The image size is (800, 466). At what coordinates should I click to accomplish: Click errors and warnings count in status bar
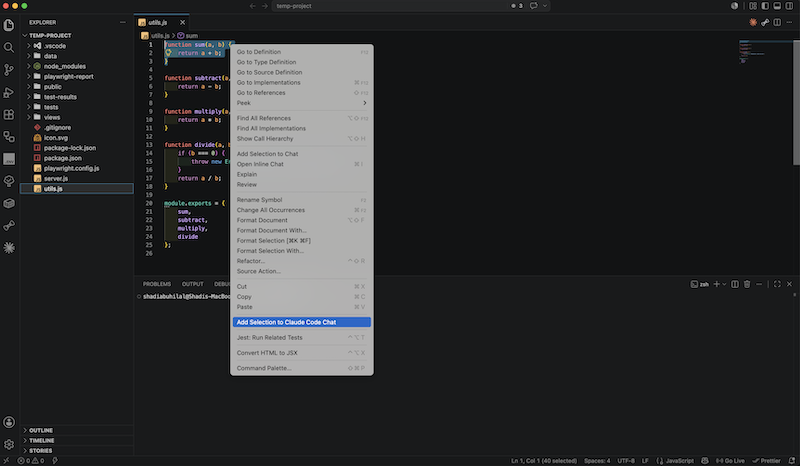31,461
